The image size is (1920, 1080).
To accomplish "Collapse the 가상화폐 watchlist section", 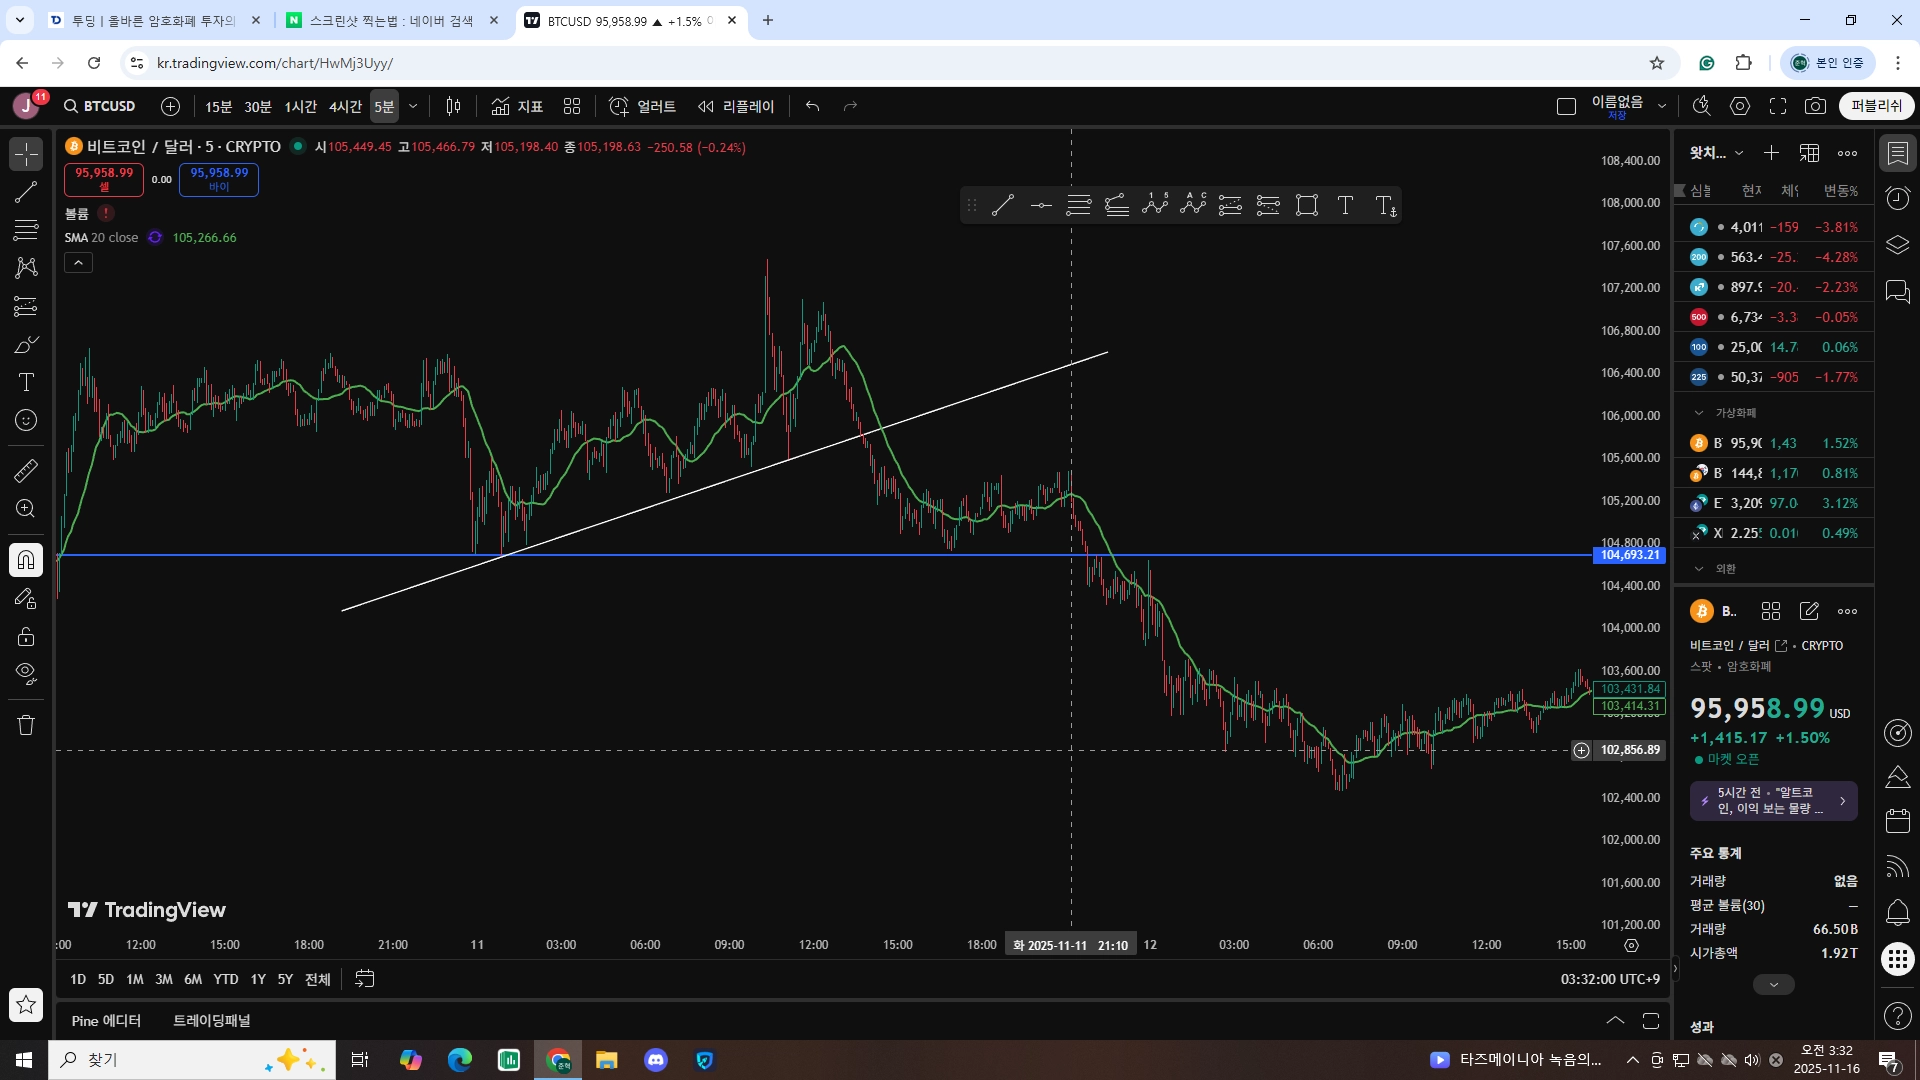I will [1697, 412].
